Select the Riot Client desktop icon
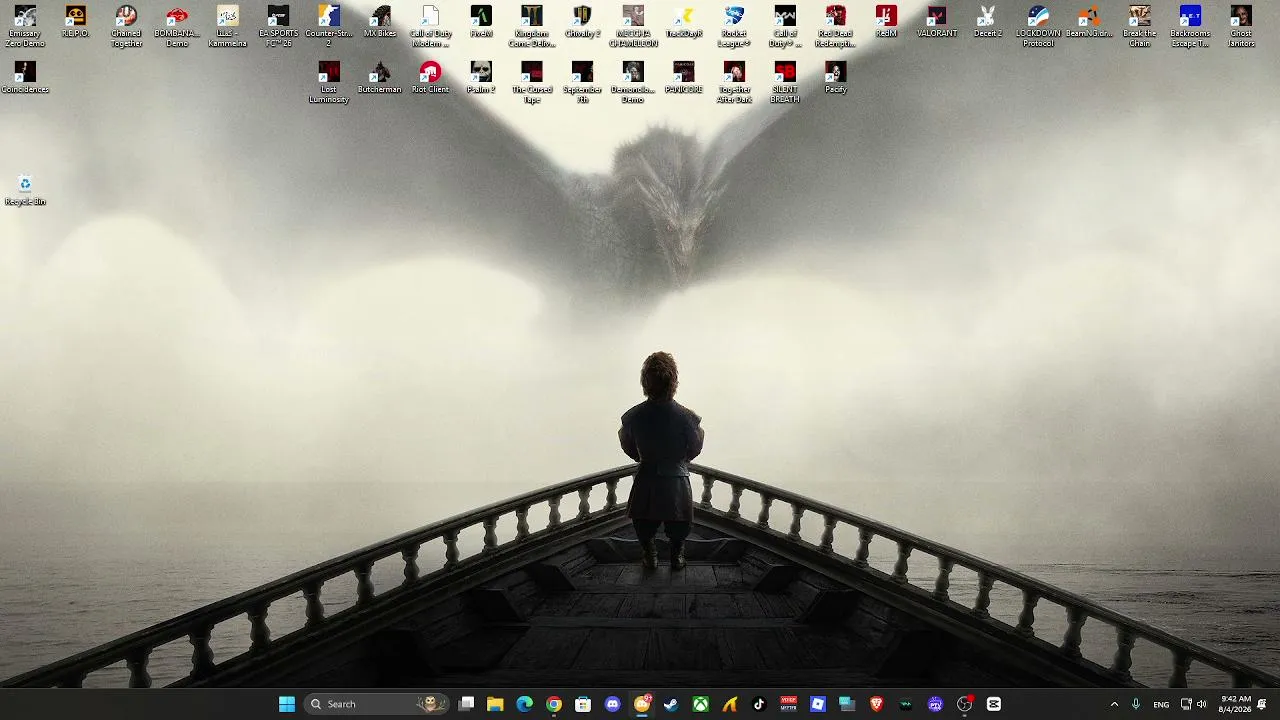 pyautogui.click(x=430, y=77)
